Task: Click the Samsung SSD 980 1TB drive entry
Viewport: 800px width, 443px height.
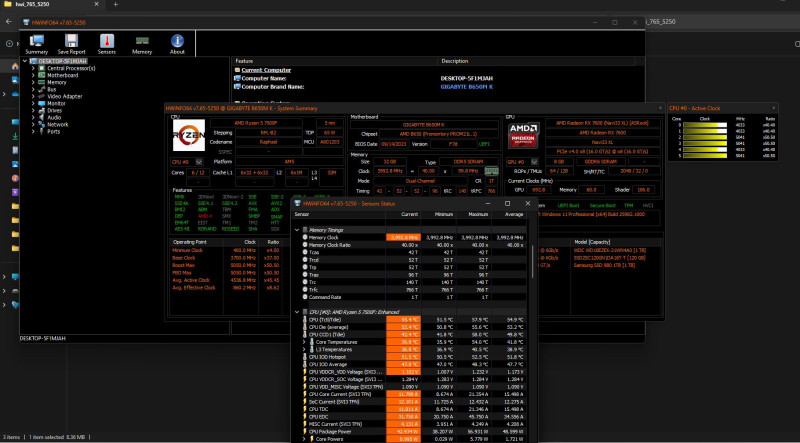Action: 604,265
